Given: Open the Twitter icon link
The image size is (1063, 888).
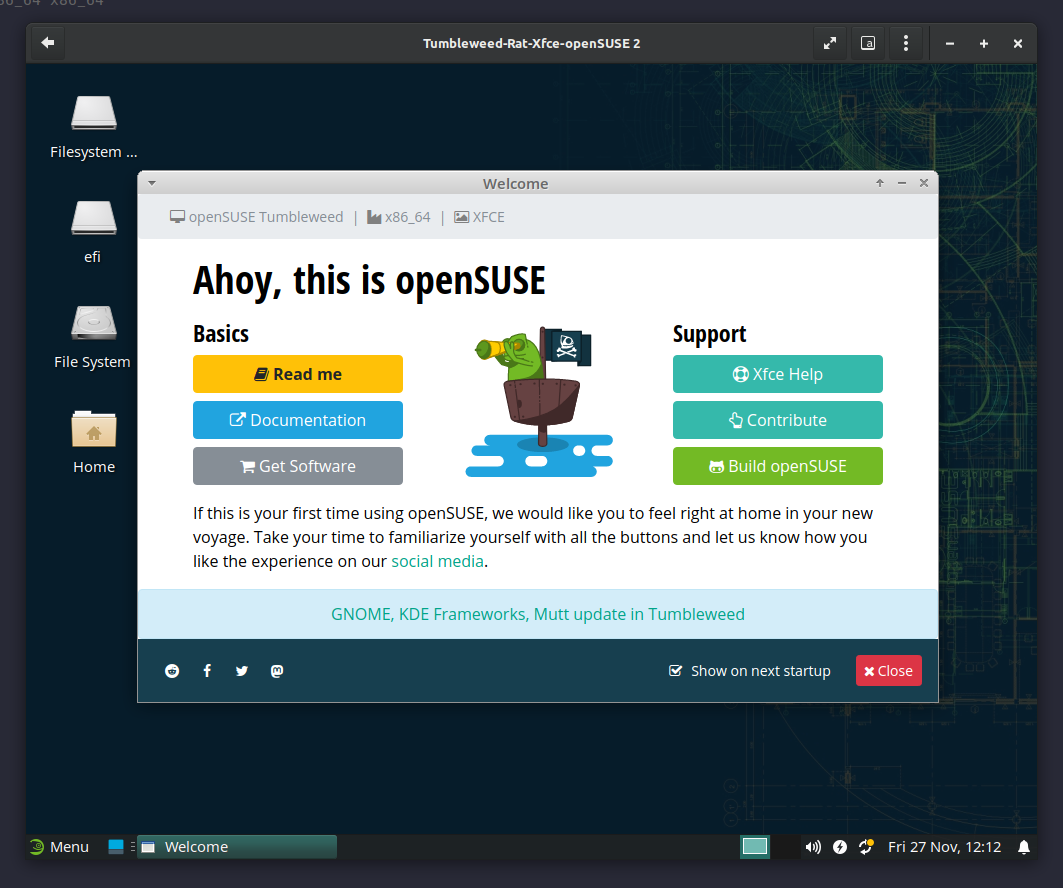Looking at the screenshot, I should (242, 671).
